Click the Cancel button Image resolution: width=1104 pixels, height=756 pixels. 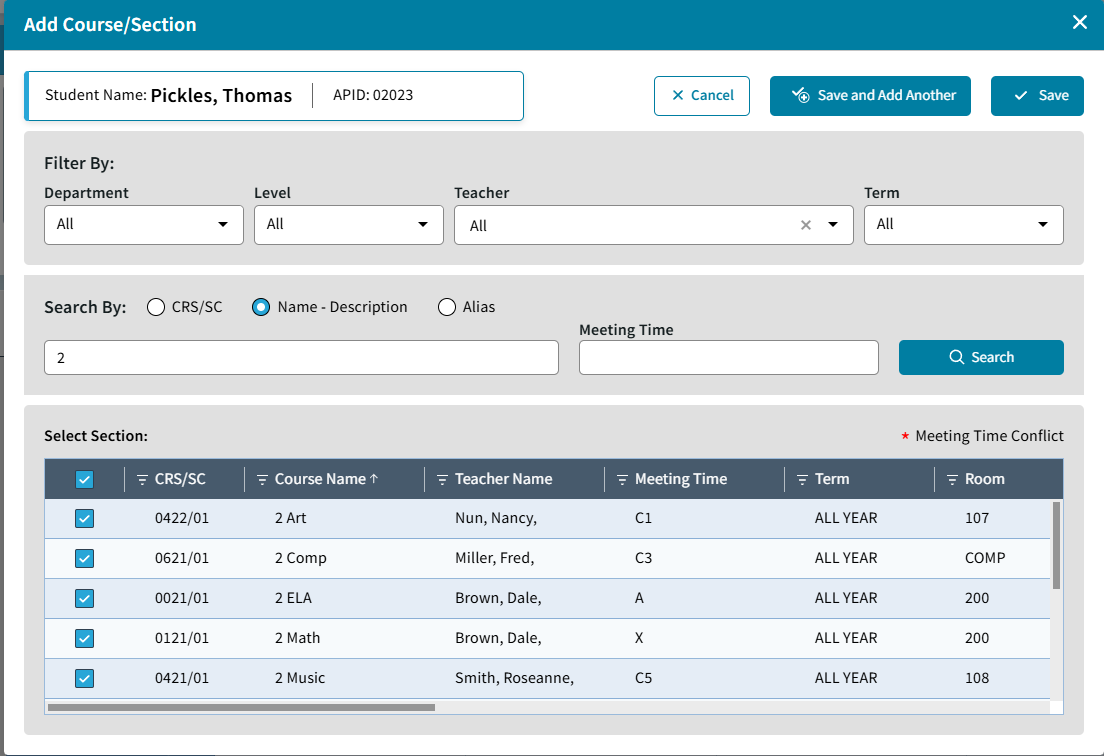click(x=701, y=96)
